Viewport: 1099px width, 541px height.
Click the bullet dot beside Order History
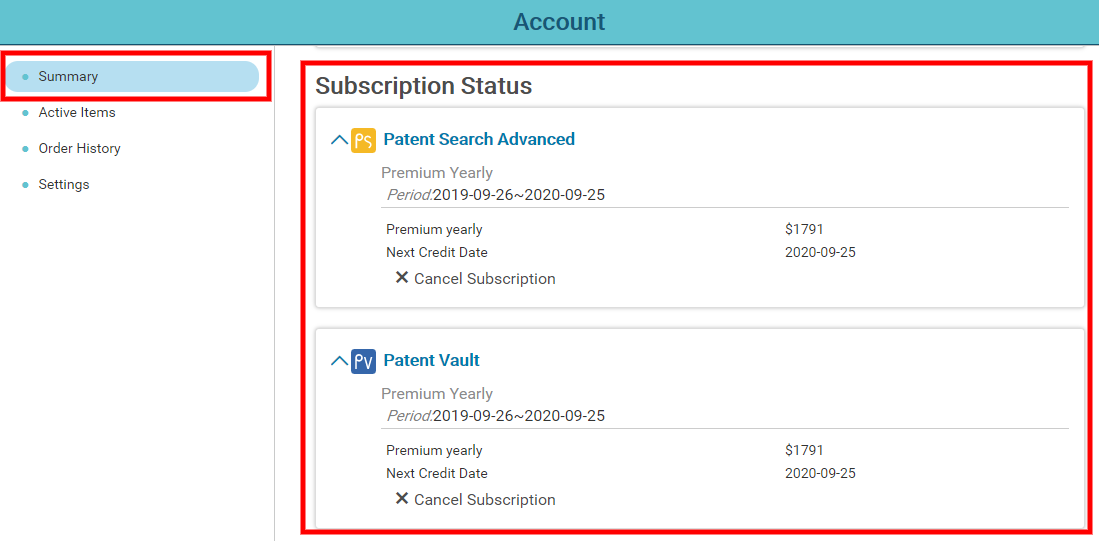point(26,149)
